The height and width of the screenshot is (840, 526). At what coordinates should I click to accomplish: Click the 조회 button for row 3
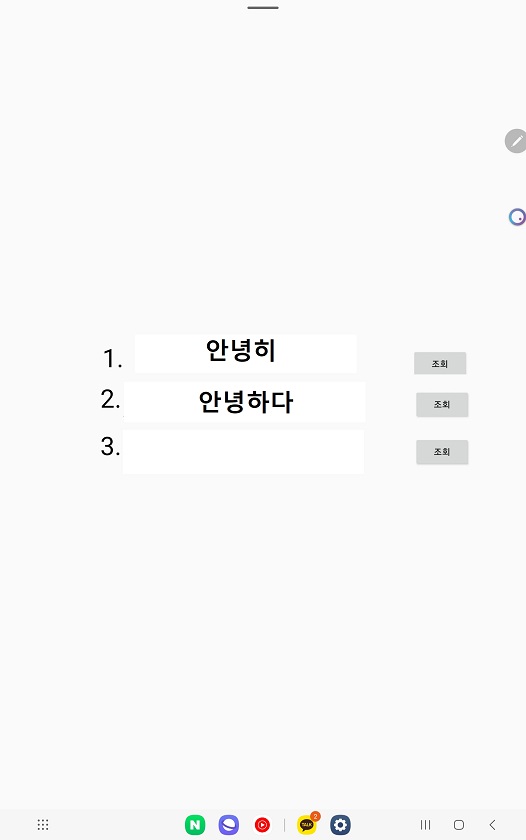pos(442,452)
